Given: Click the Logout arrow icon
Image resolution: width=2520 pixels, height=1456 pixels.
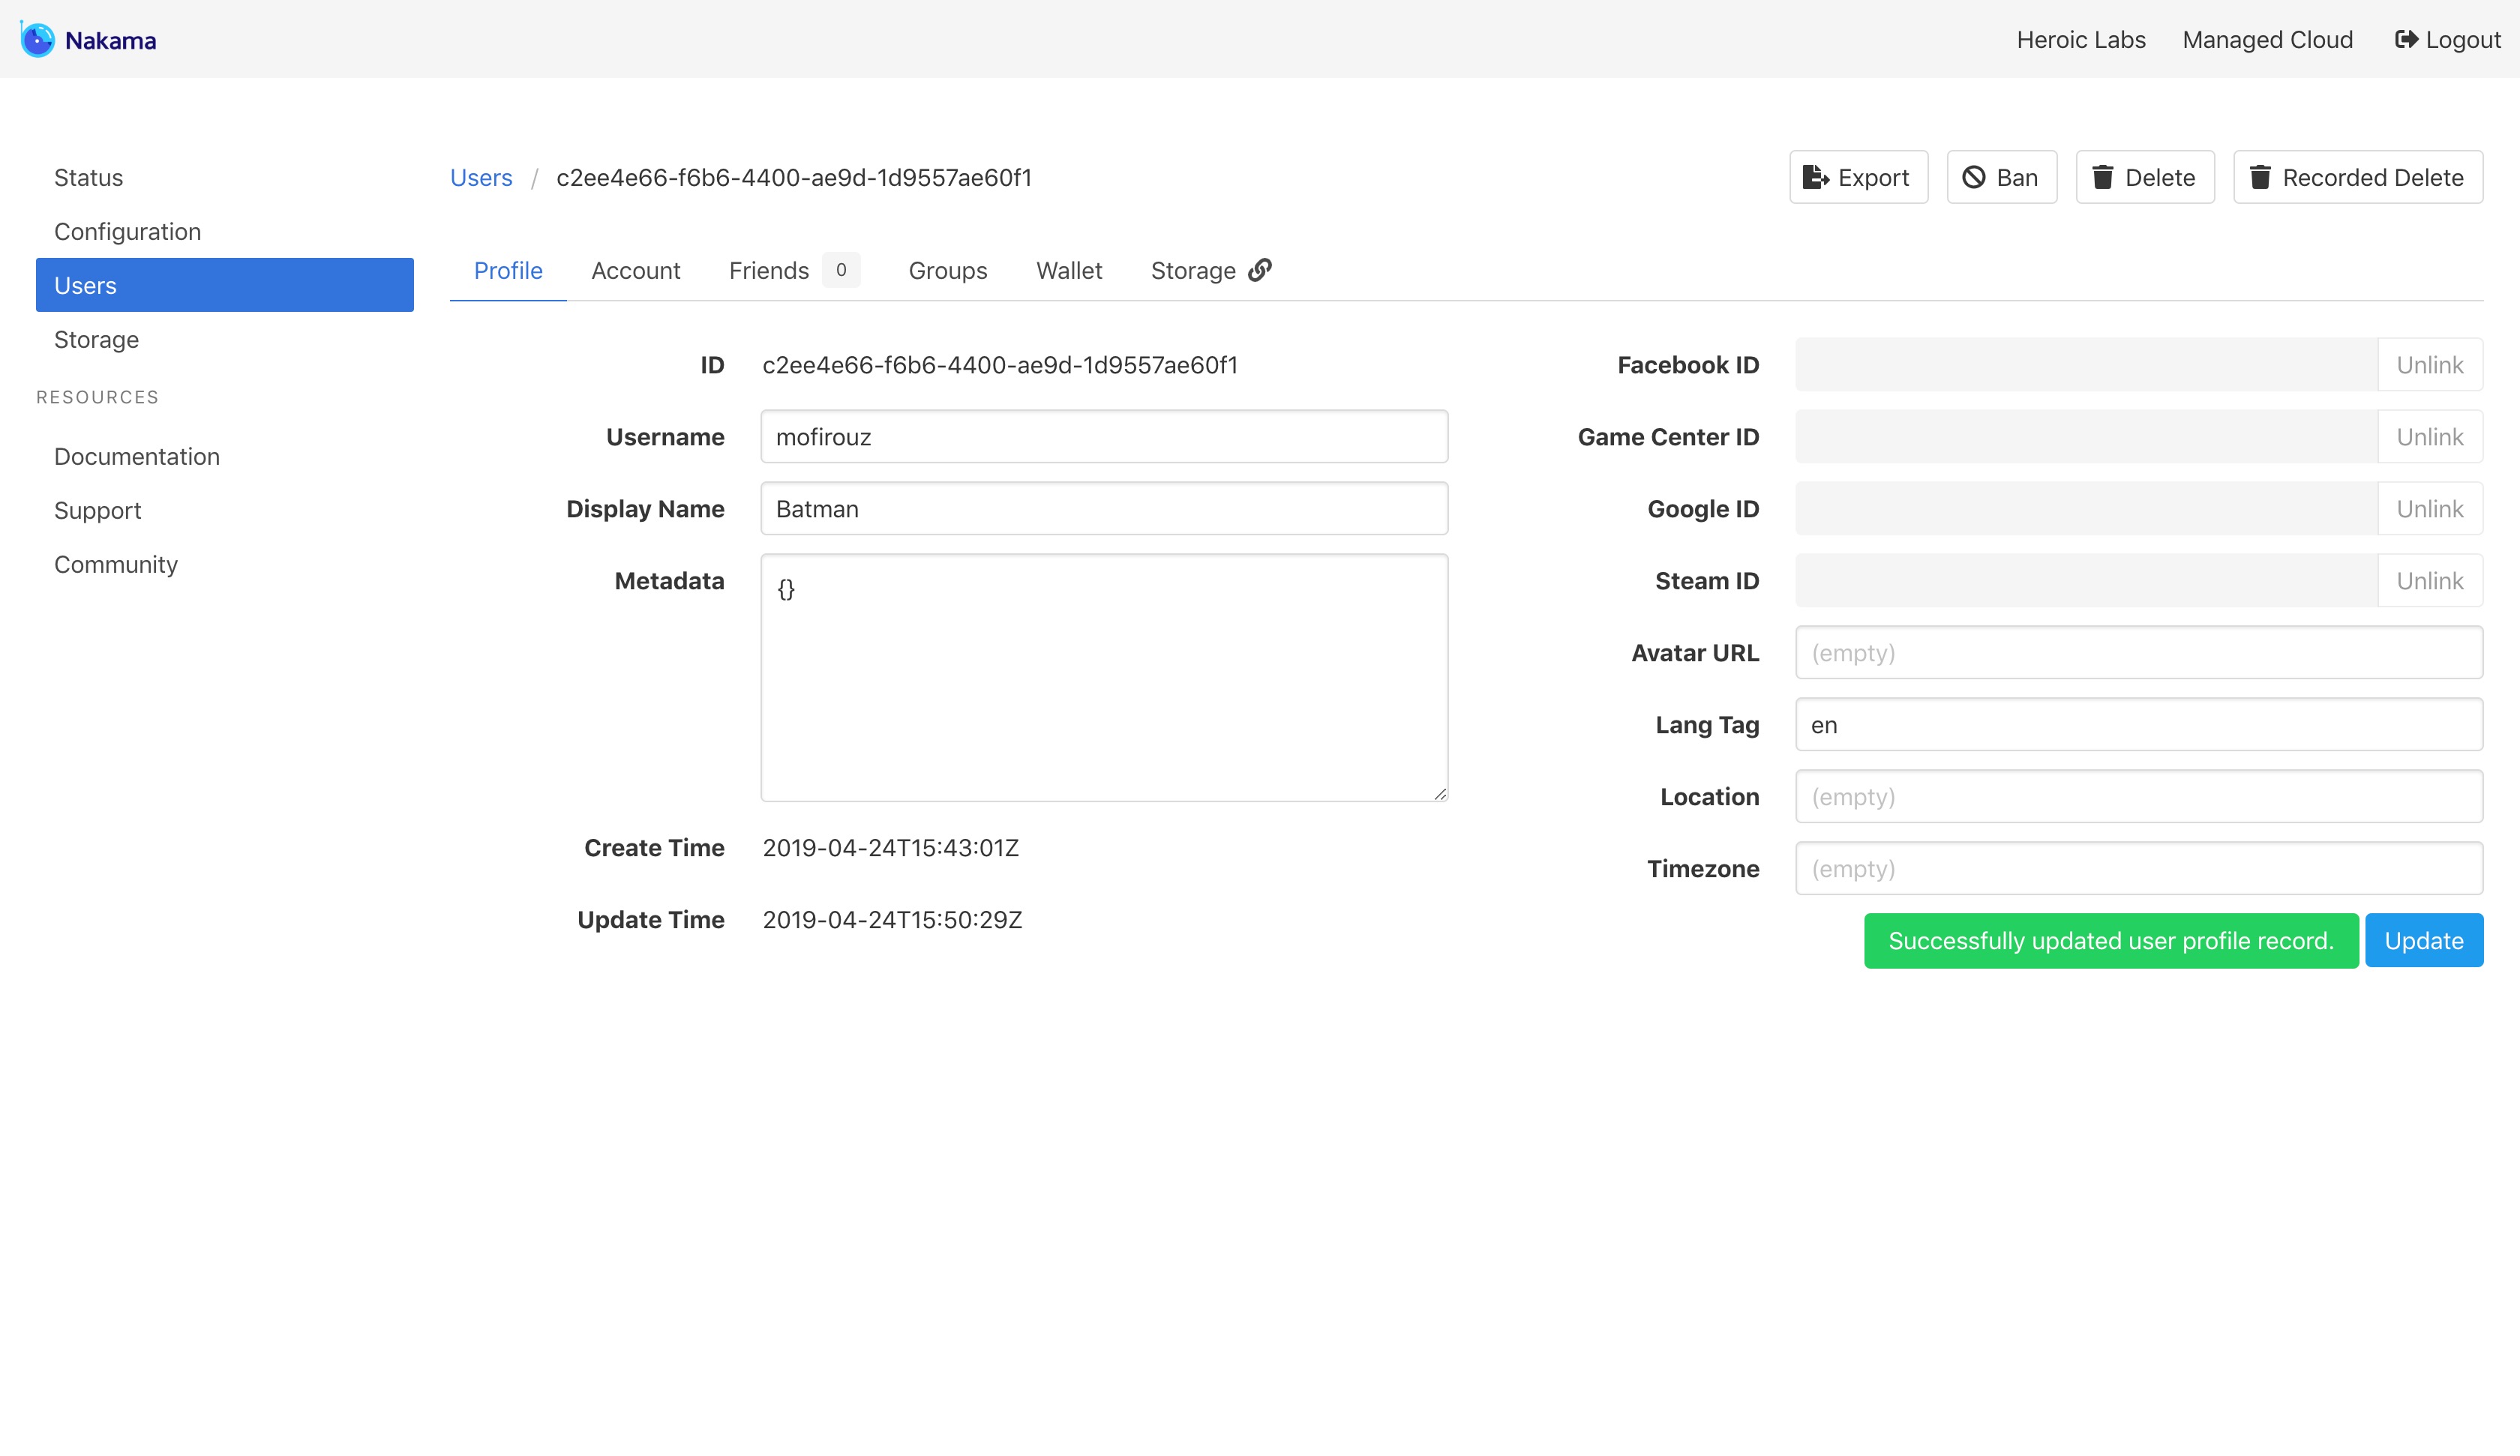Looking at the screenshot, I should click(x=2405, y=40).
